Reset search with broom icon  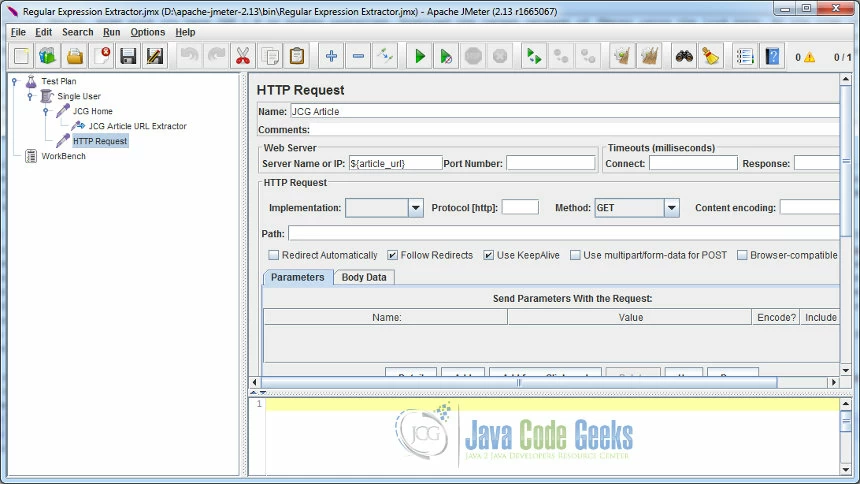pyautogui.click(x=711, y=56)
